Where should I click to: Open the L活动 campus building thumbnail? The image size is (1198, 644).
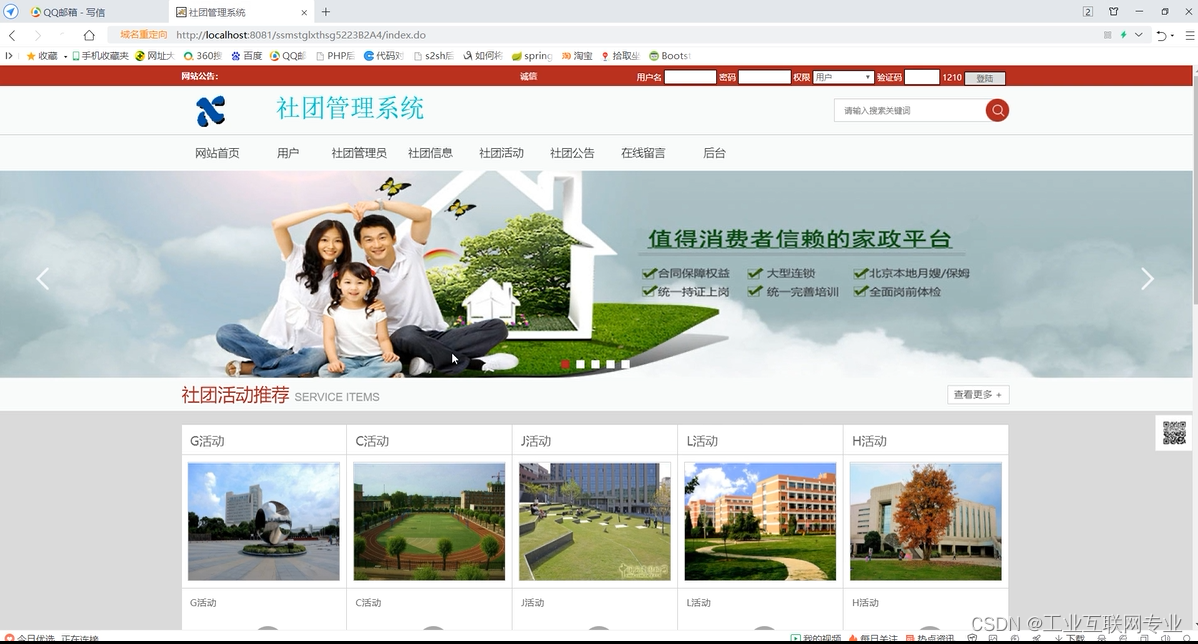760,521
